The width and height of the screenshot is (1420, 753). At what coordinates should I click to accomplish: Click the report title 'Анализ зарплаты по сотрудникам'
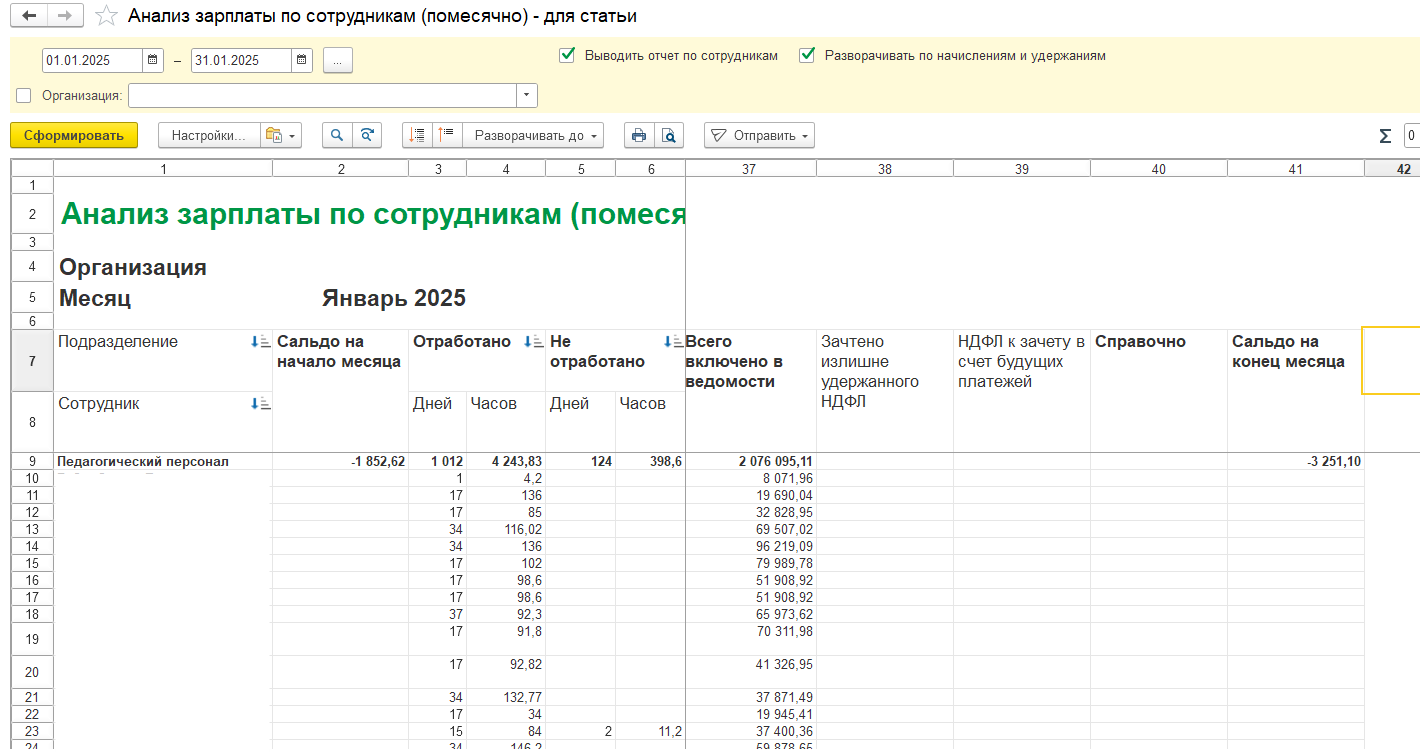coord(372,213)
